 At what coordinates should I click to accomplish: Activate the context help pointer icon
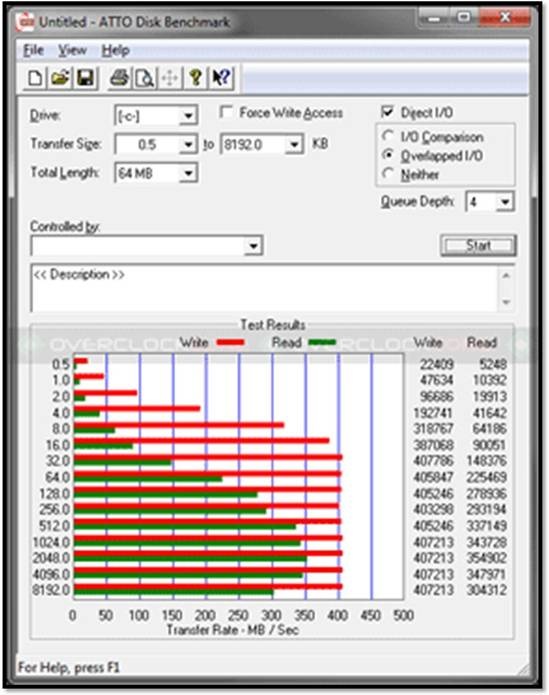click(221, 78)
